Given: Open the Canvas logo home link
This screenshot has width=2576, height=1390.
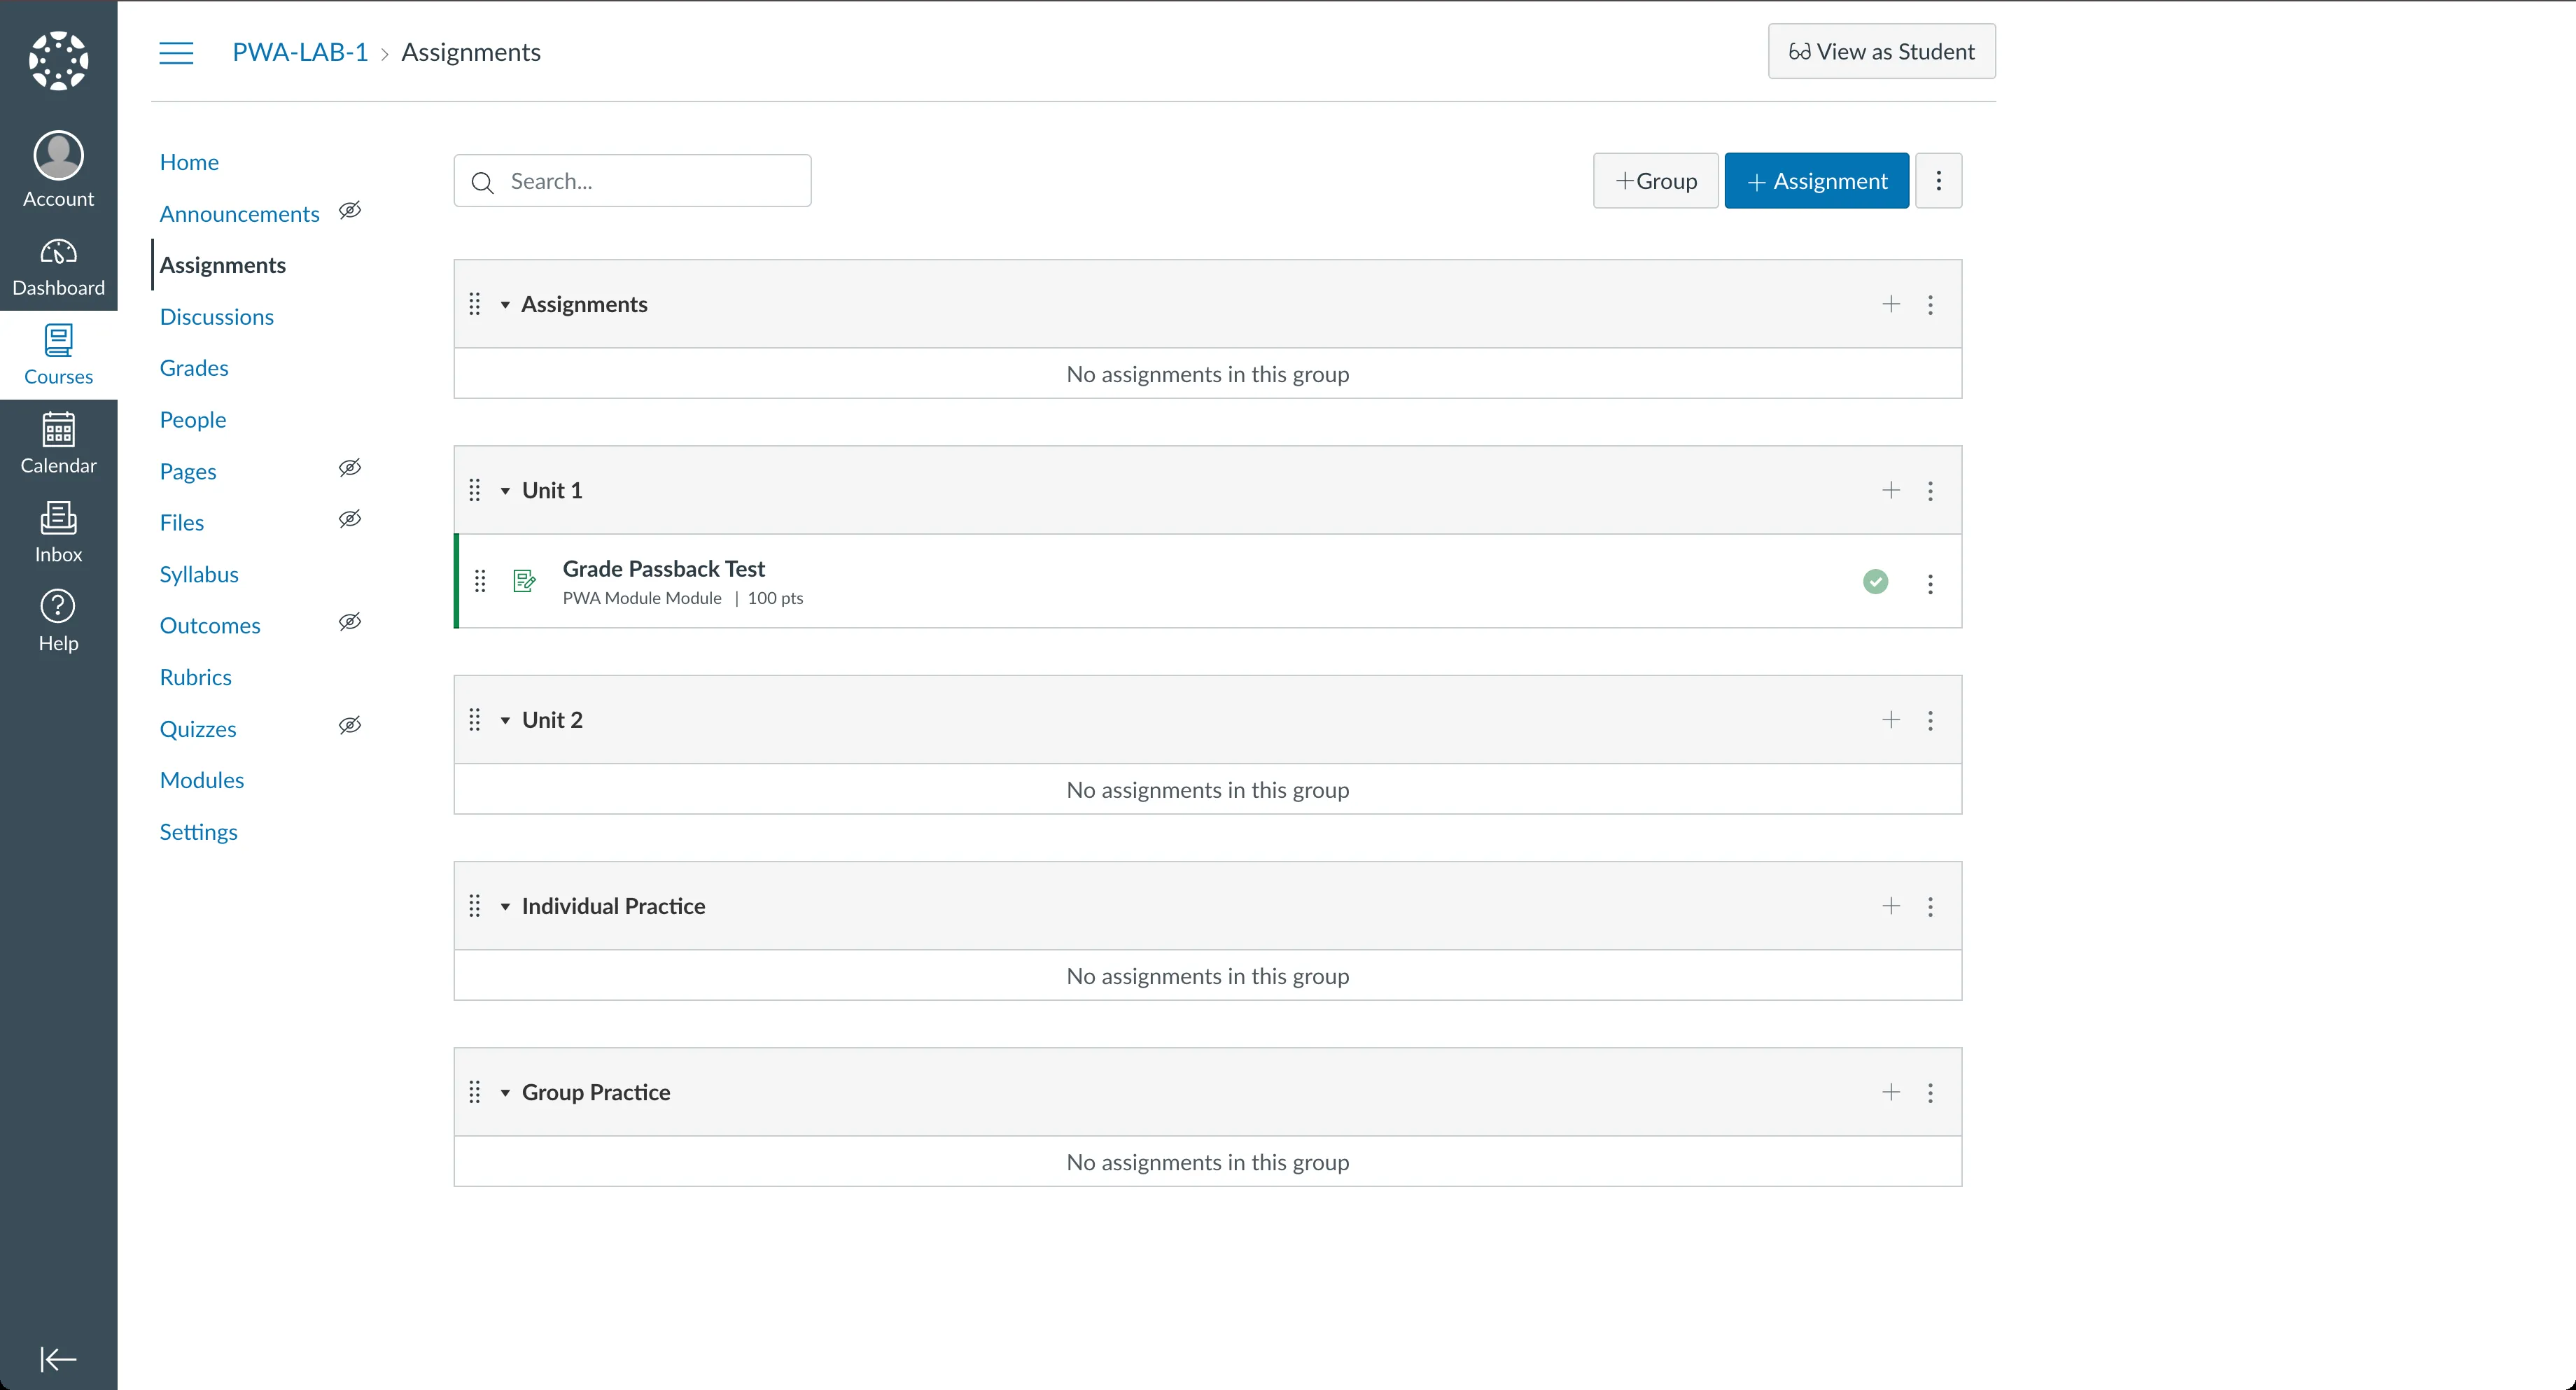Looking at the screenshot, I should pos(58,61).
